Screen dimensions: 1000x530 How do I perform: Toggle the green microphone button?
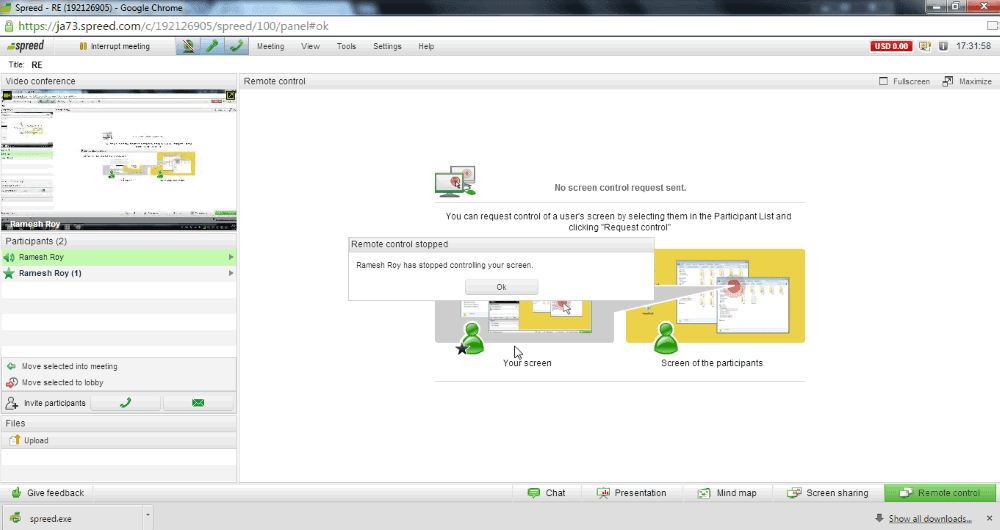[x=212, y=46]
